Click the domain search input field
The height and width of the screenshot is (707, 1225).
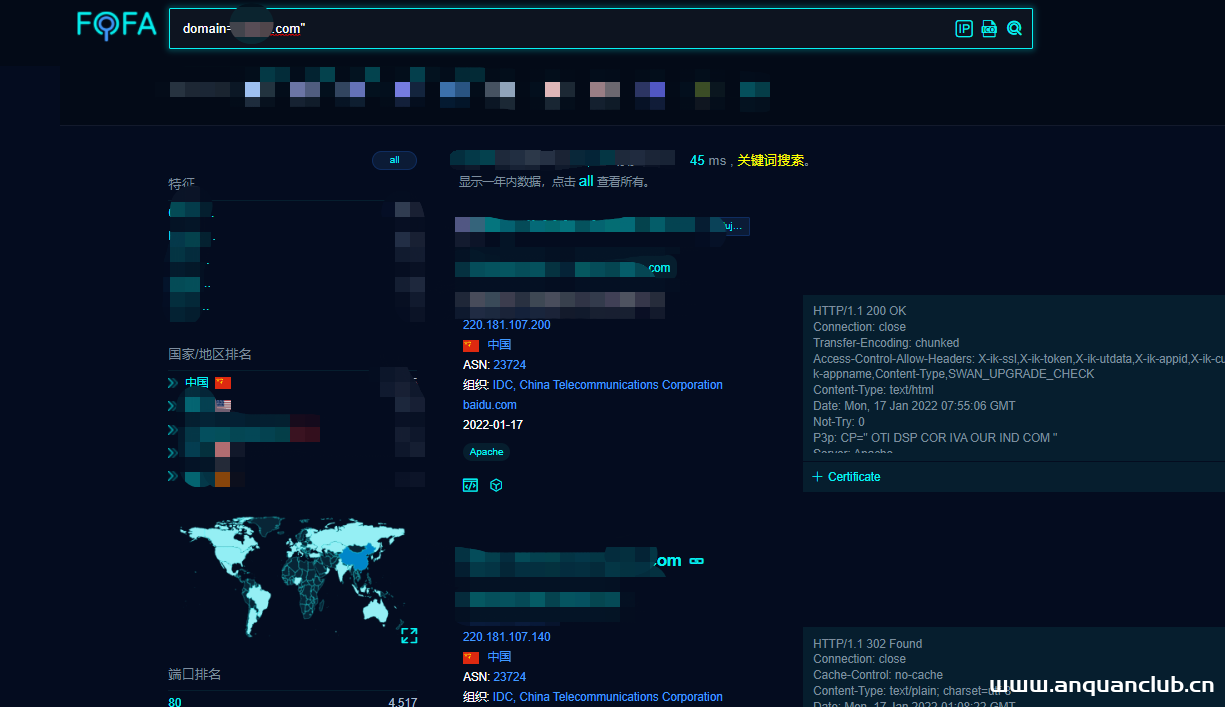[x=560, y=29]
